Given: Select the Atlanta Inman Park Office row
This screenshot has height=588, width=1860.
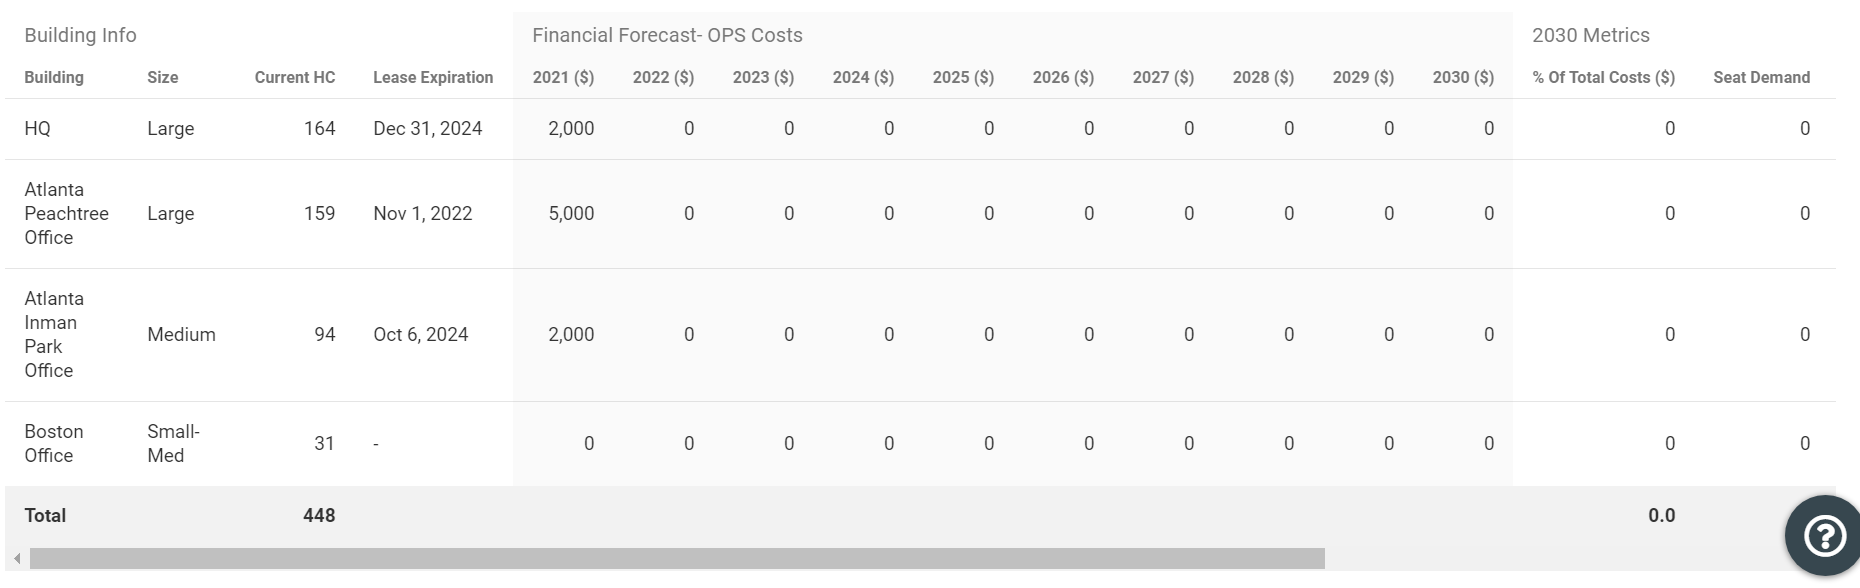Looking at the screenshot, I should click(x=920, y=335).
